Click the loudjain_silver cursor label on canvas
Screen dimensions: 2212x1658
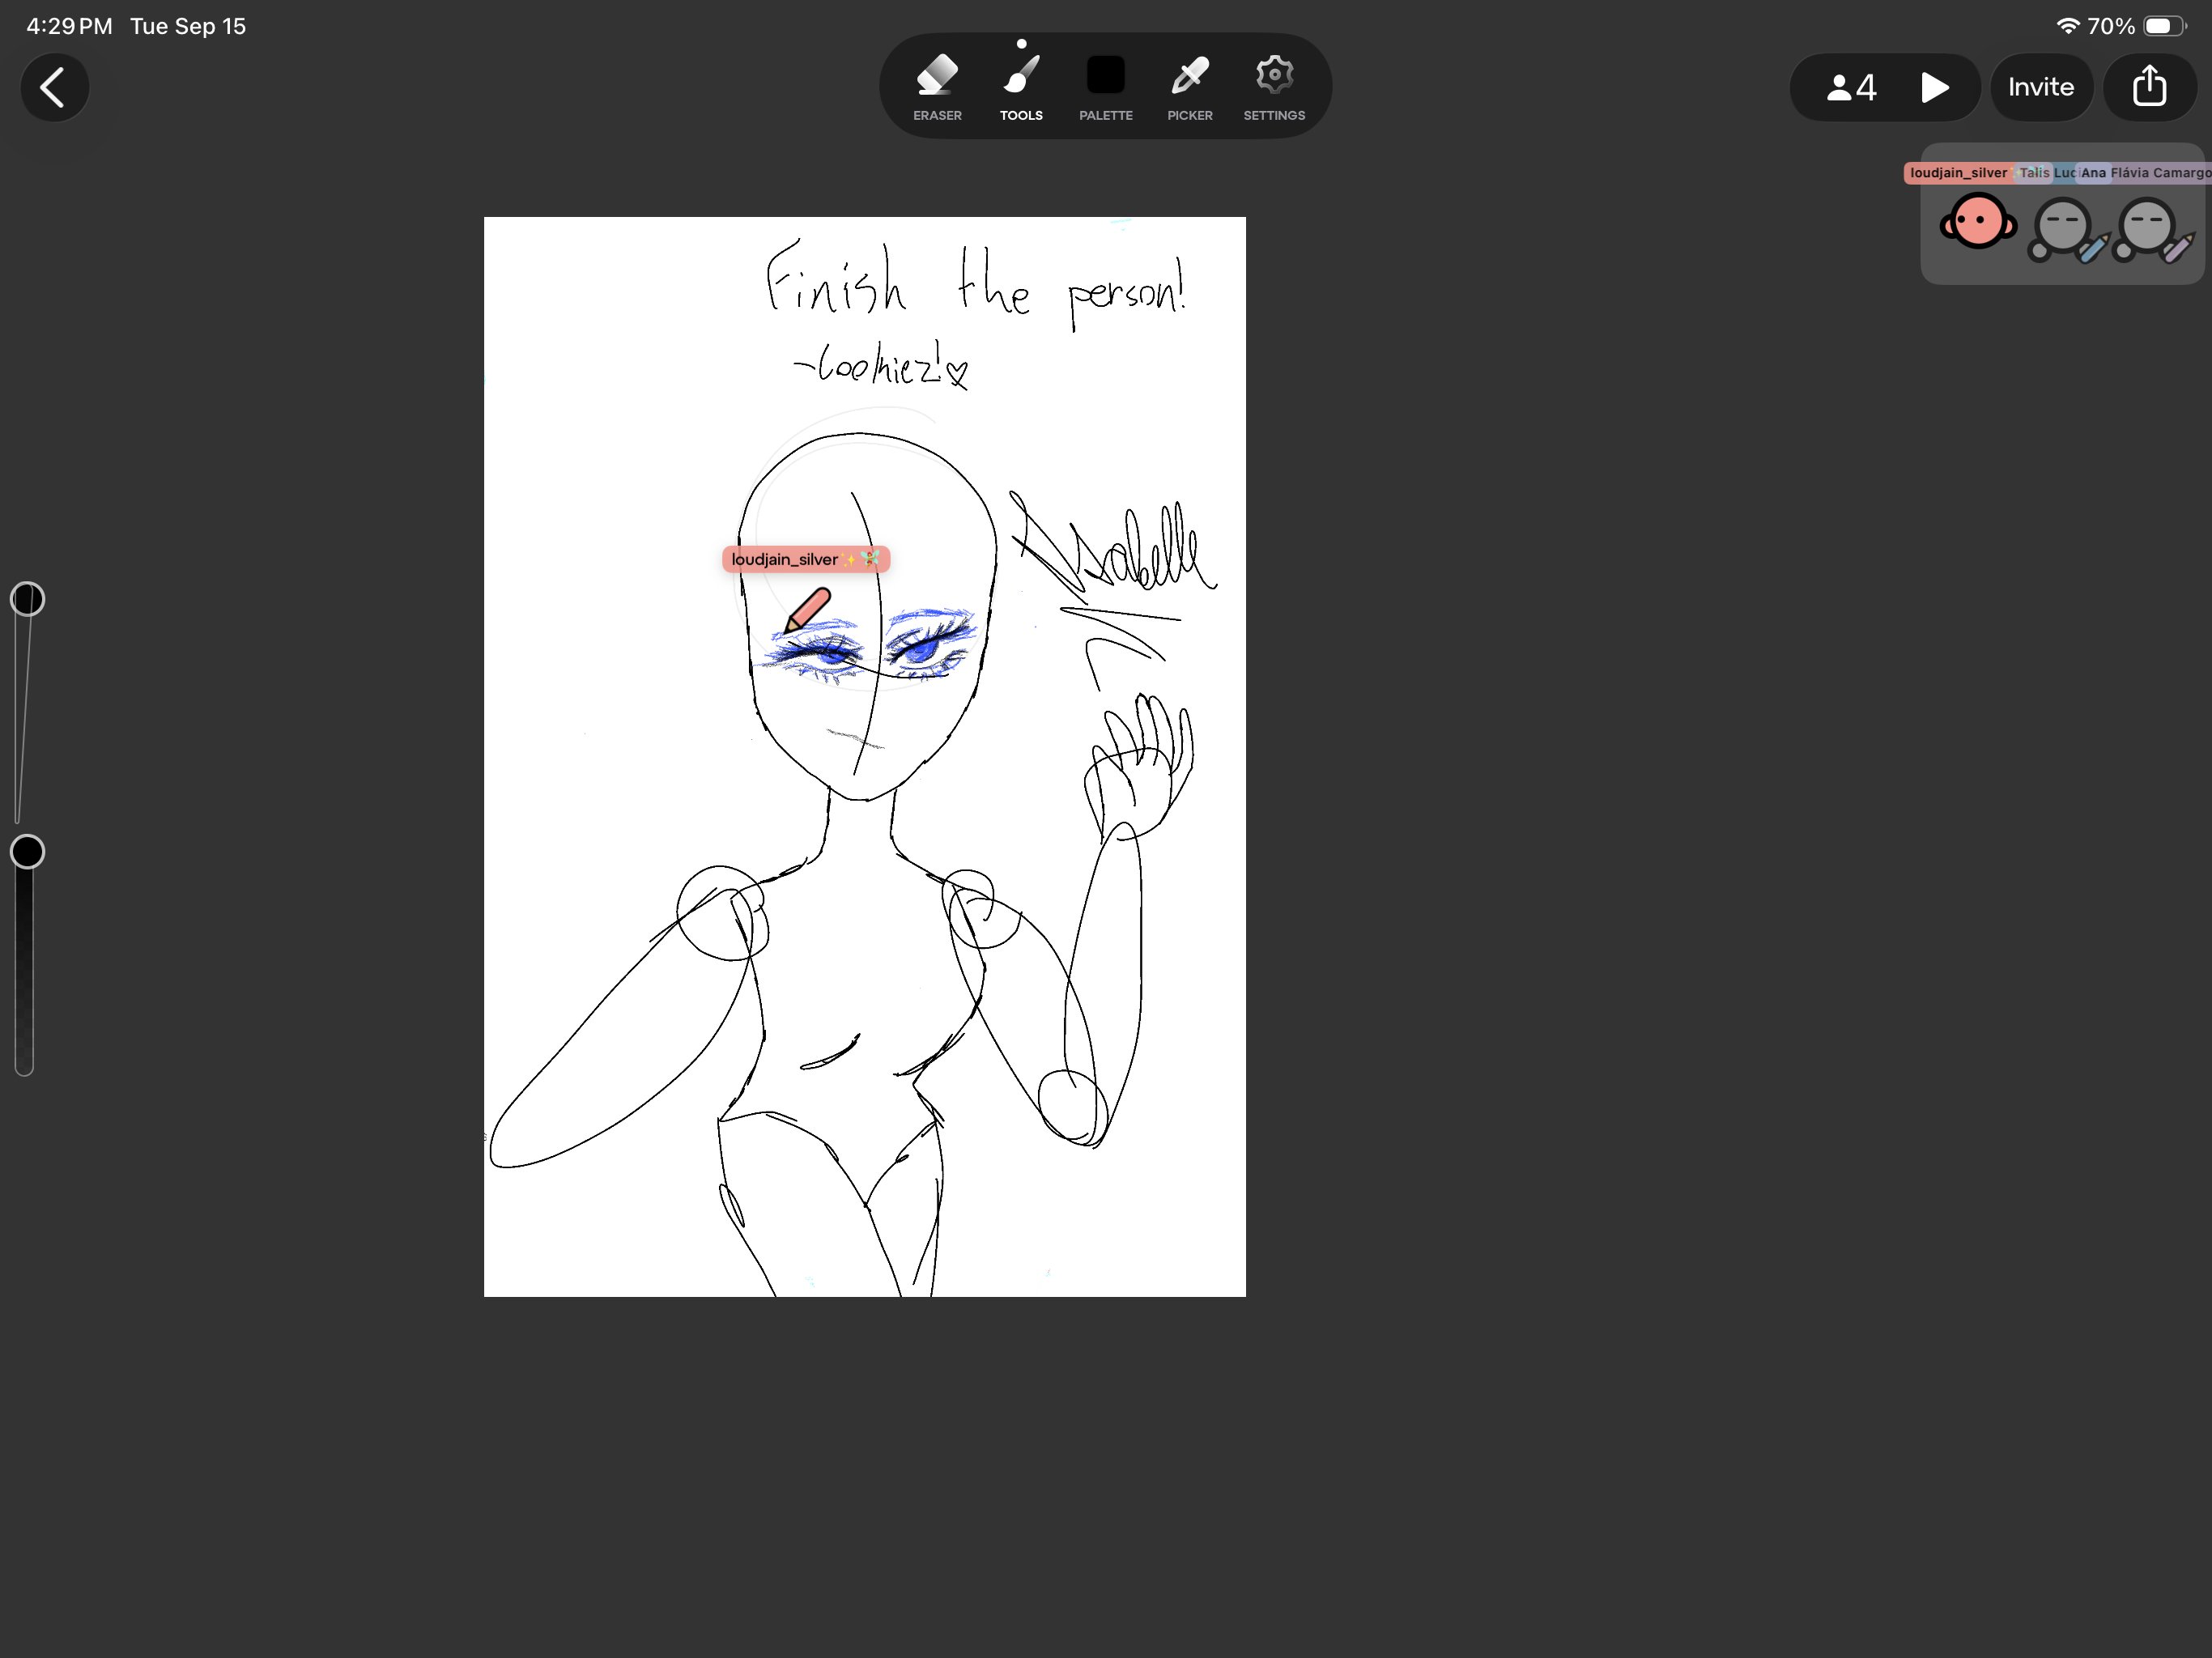coord(806,559)
